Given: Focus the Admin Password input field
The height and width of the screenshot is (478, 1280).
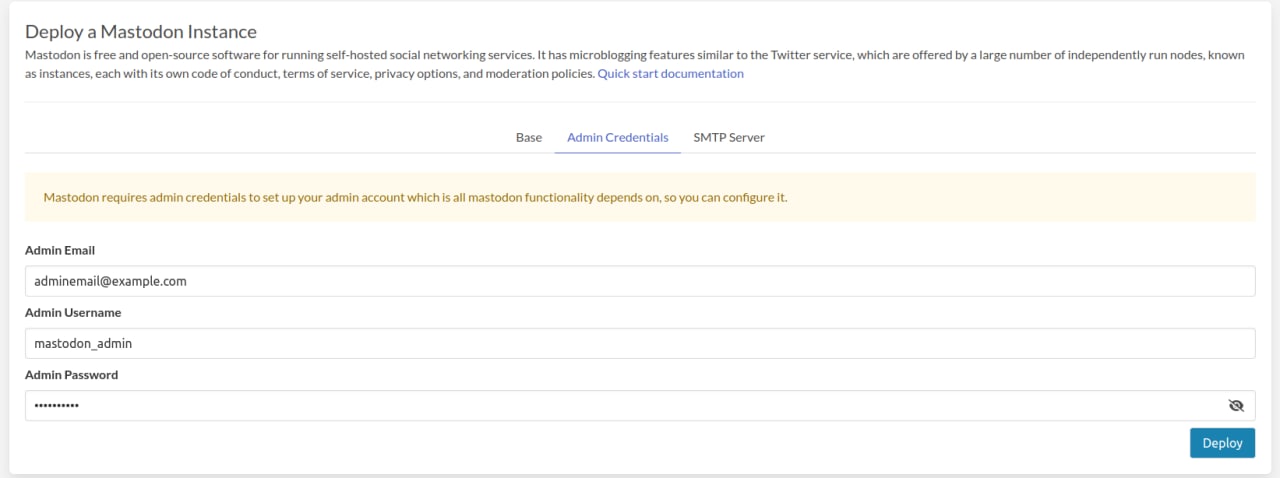Looking at the screenshot, I should point(620,405).
